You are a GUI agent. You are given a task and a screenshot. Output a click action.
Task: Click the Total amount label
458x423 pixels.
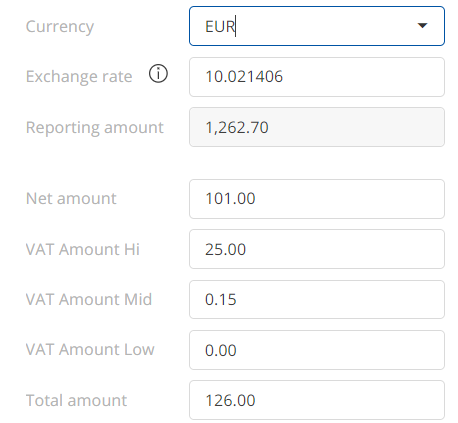pos(76,400)
